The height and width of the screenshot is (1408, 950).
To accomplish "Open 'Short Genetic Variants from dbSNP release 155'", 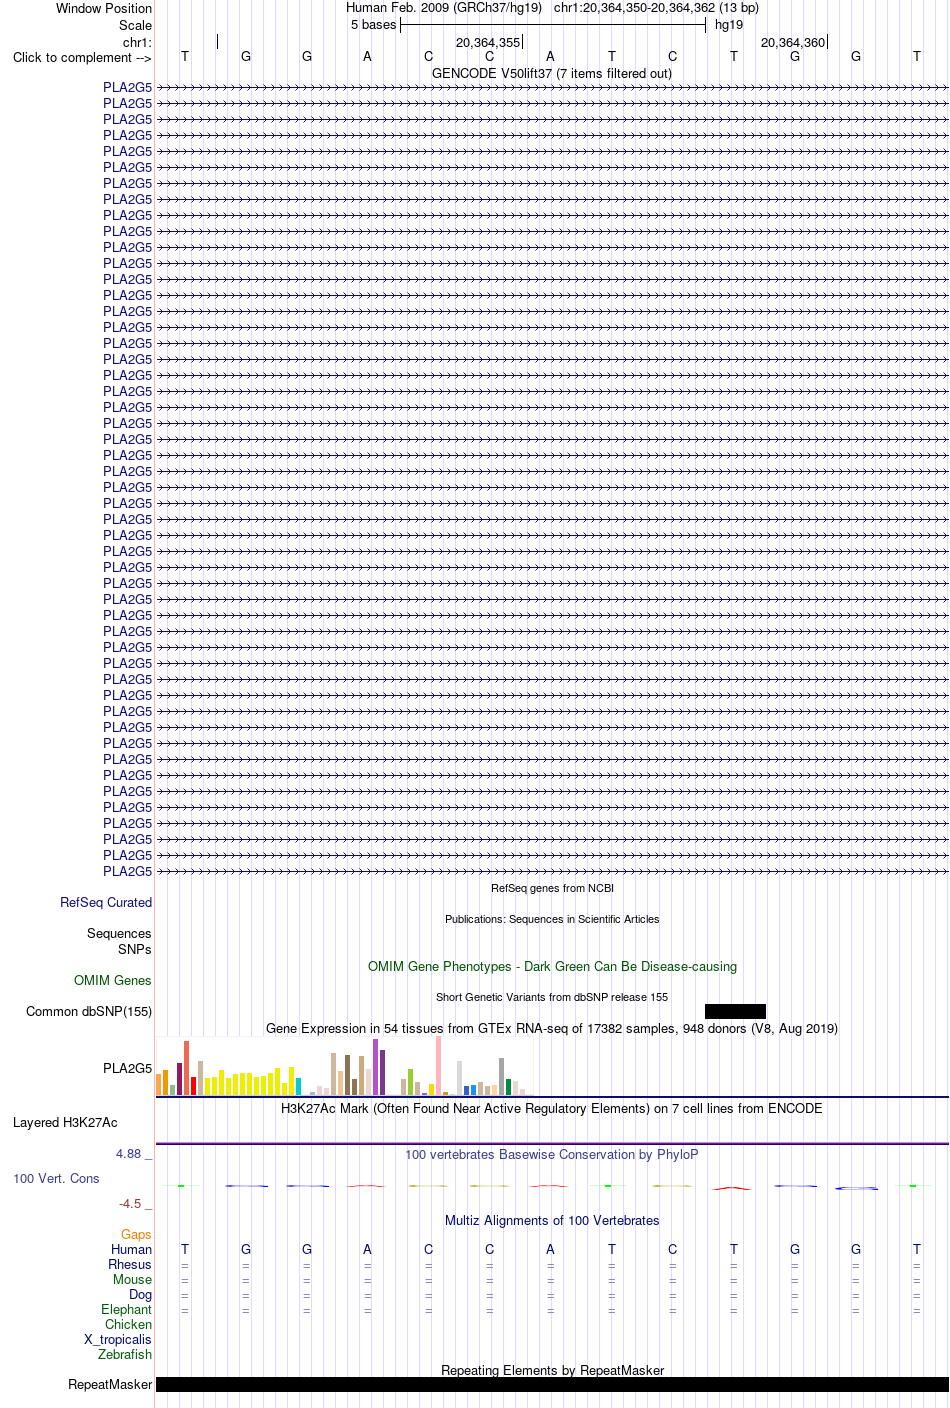I will [x=552, y=997].
